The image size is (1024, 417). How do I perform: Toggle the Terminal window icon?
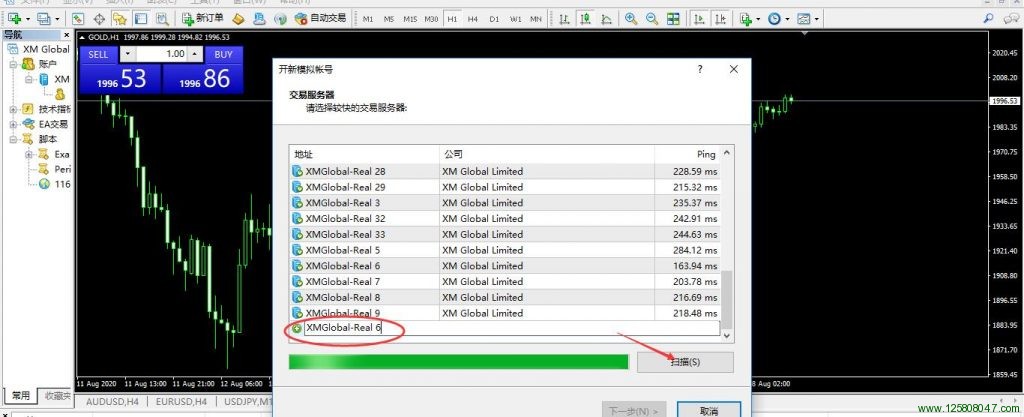point(141,19)
